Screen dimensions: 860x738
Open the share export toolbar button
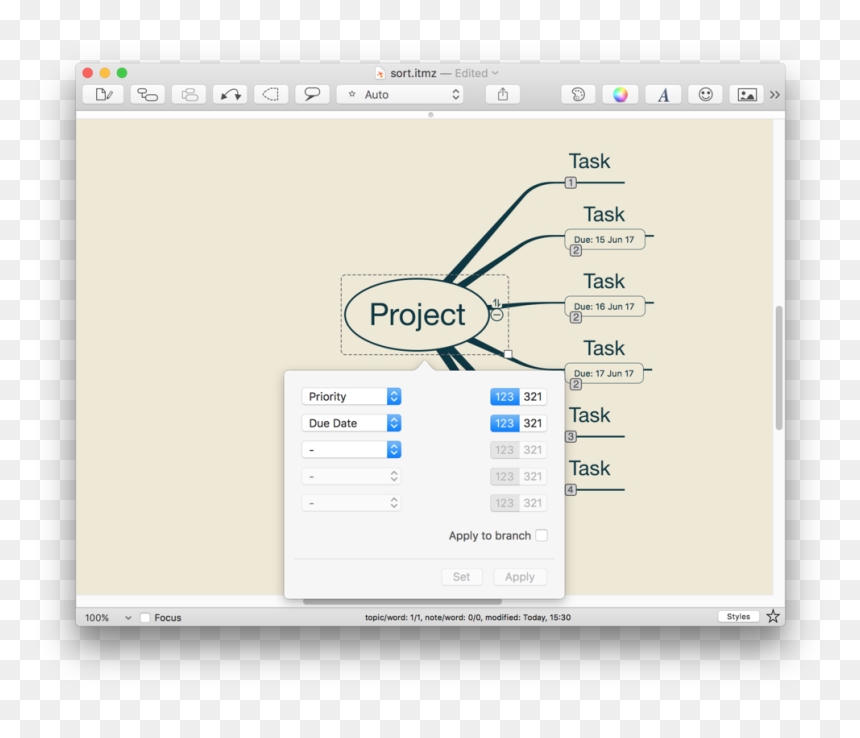click(503, 95)
